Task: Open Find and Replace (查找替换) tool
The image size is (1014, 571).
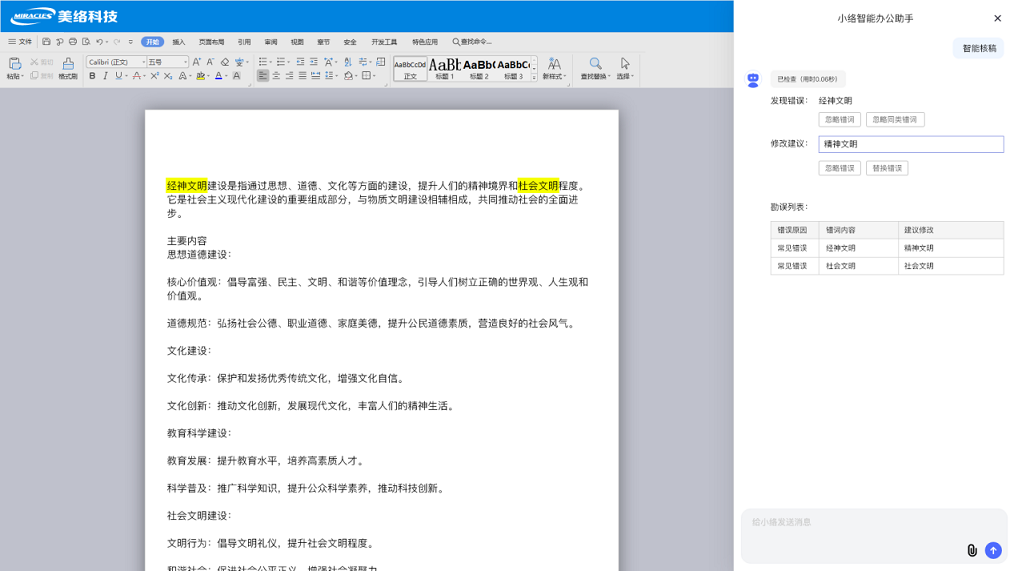Action: (x=595, y=65)
